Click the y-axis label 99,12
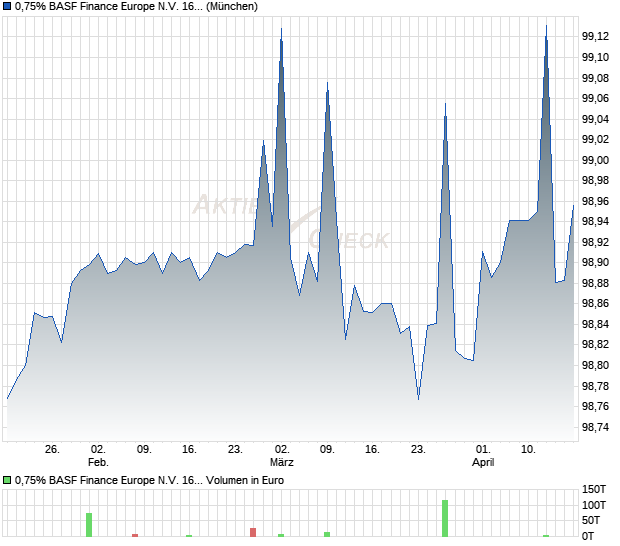The width and height of the screenshot is (620, 546). coord(595,37)
